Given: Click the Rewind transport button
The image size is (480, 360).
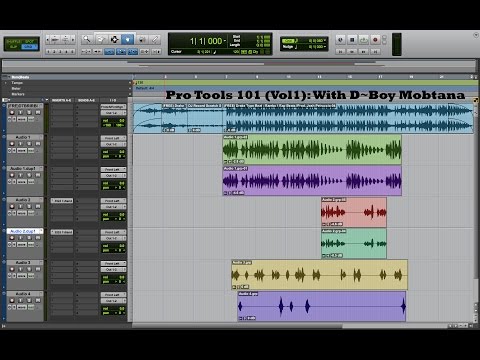Looking at the screenshot, I should (x=352, y=51).
